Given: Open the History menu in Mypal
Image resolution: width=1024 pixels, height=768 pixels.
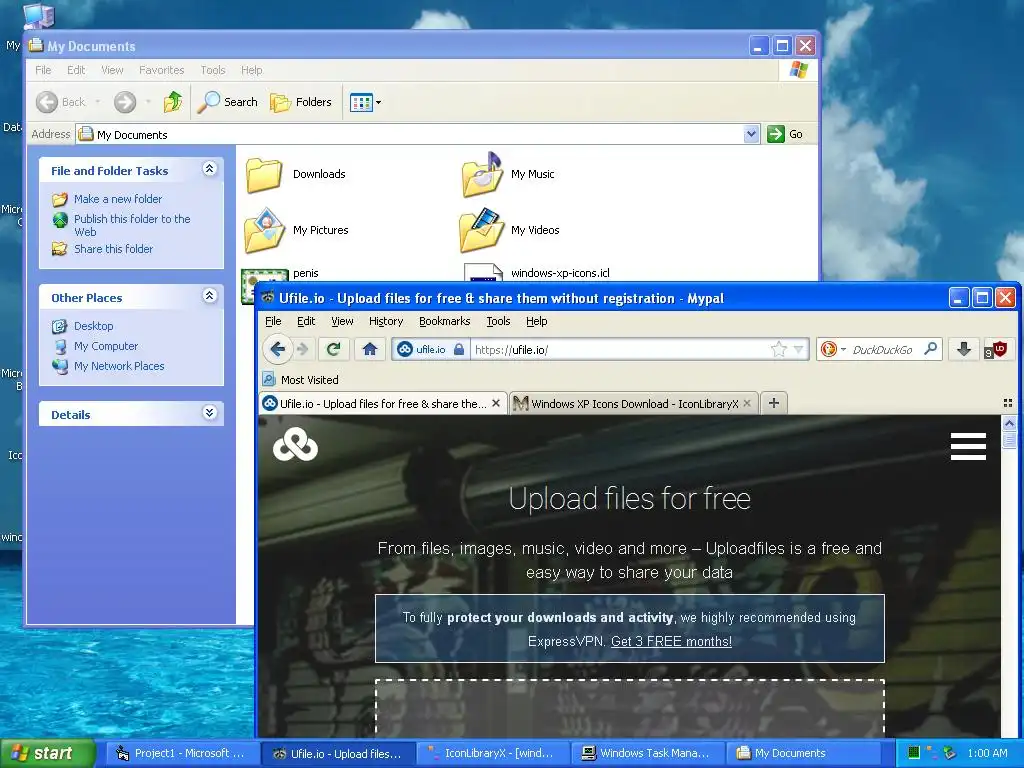Looking at the screenshot, I should (385, 321).
